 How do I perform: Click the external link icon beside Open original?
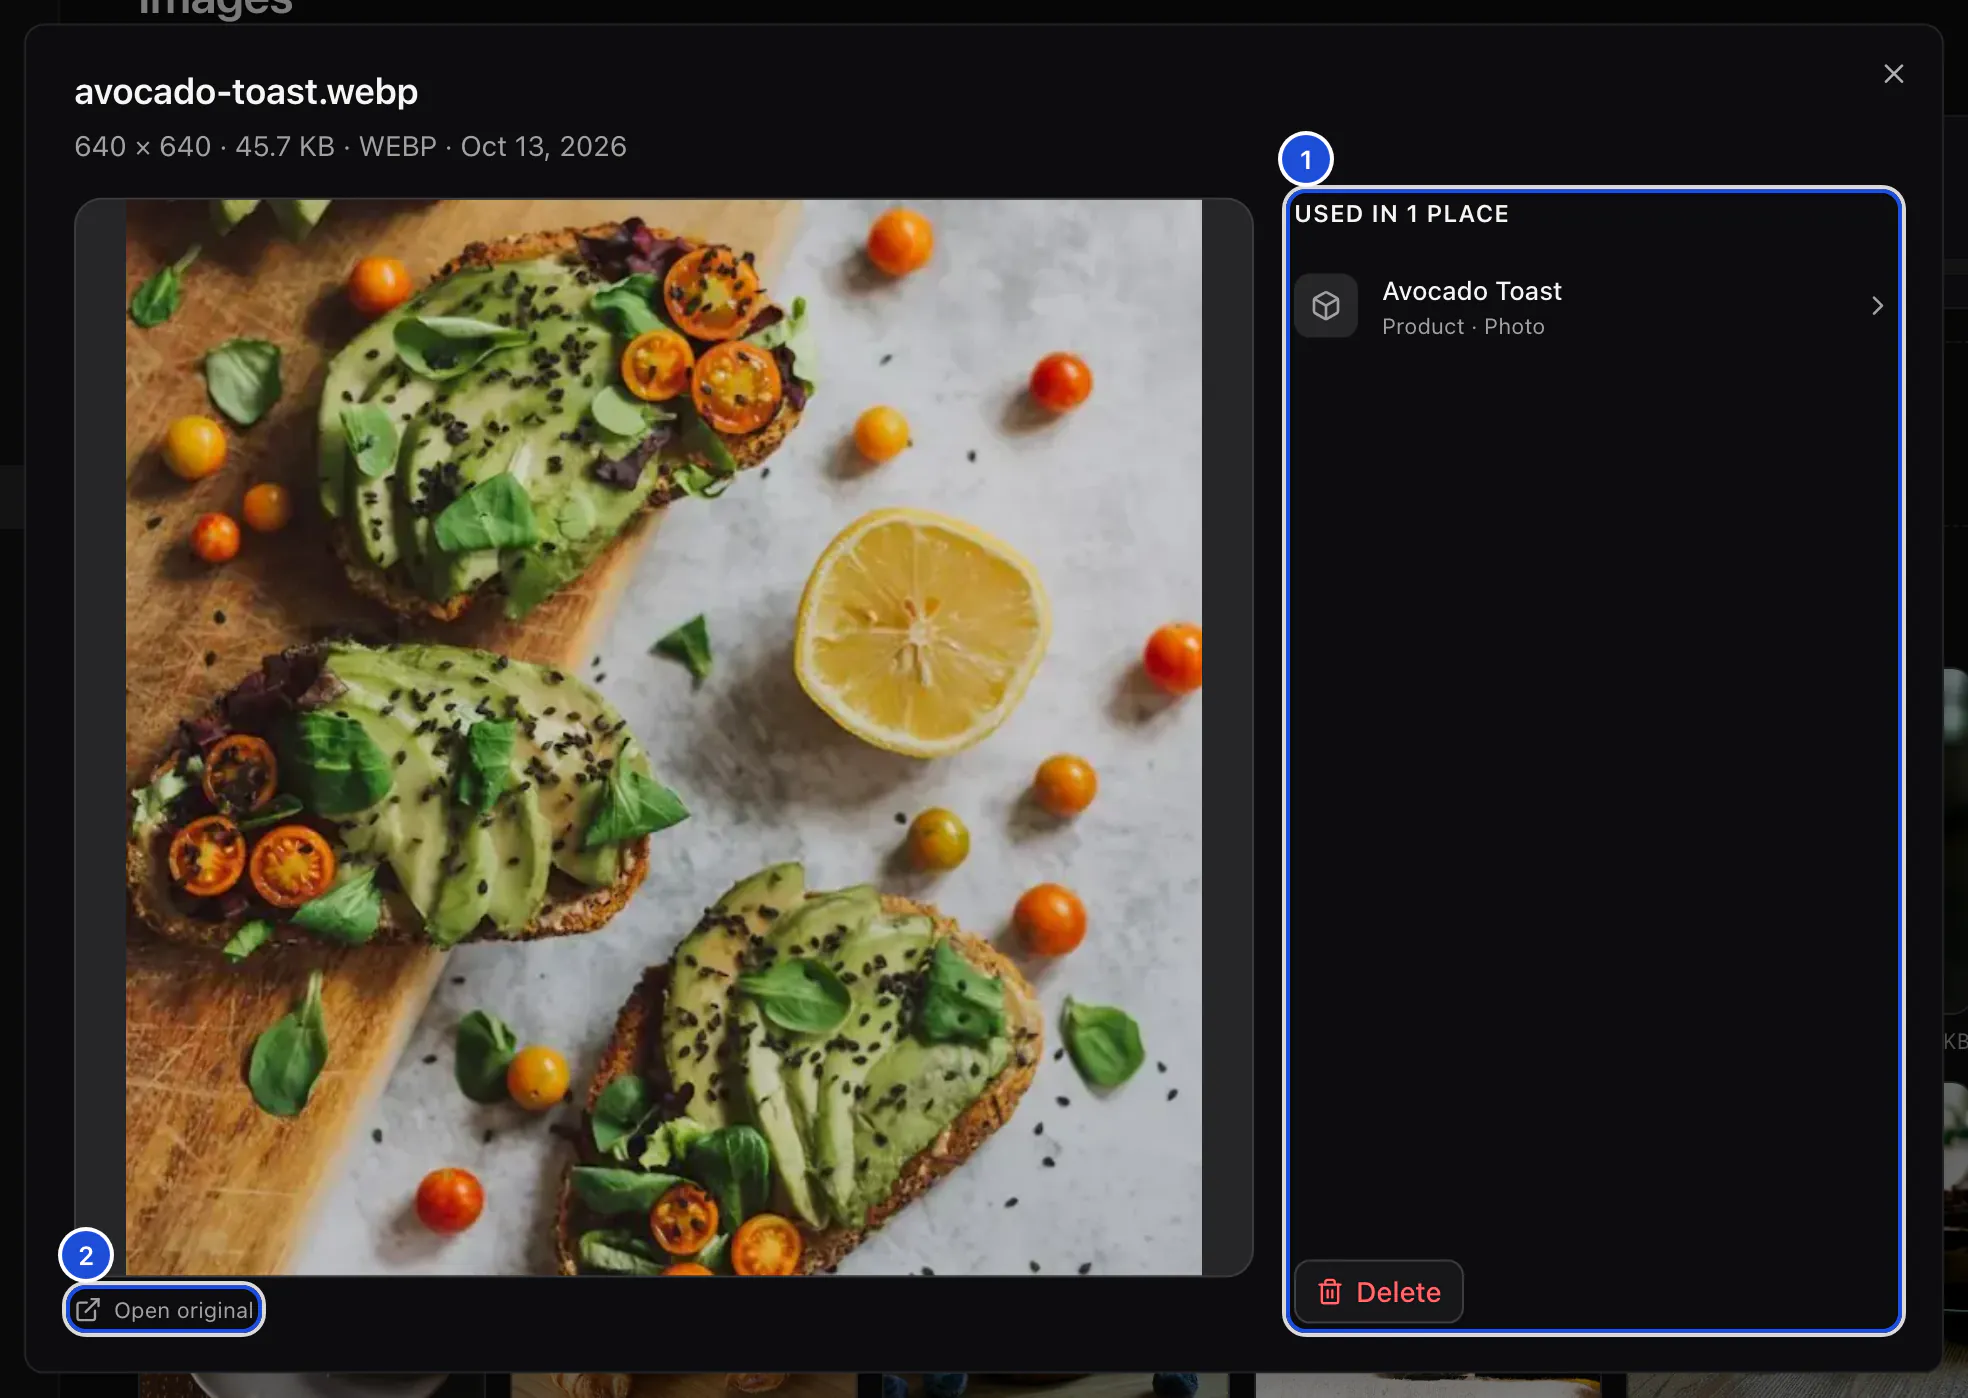pyautogui.click(x=88, y=1310)
